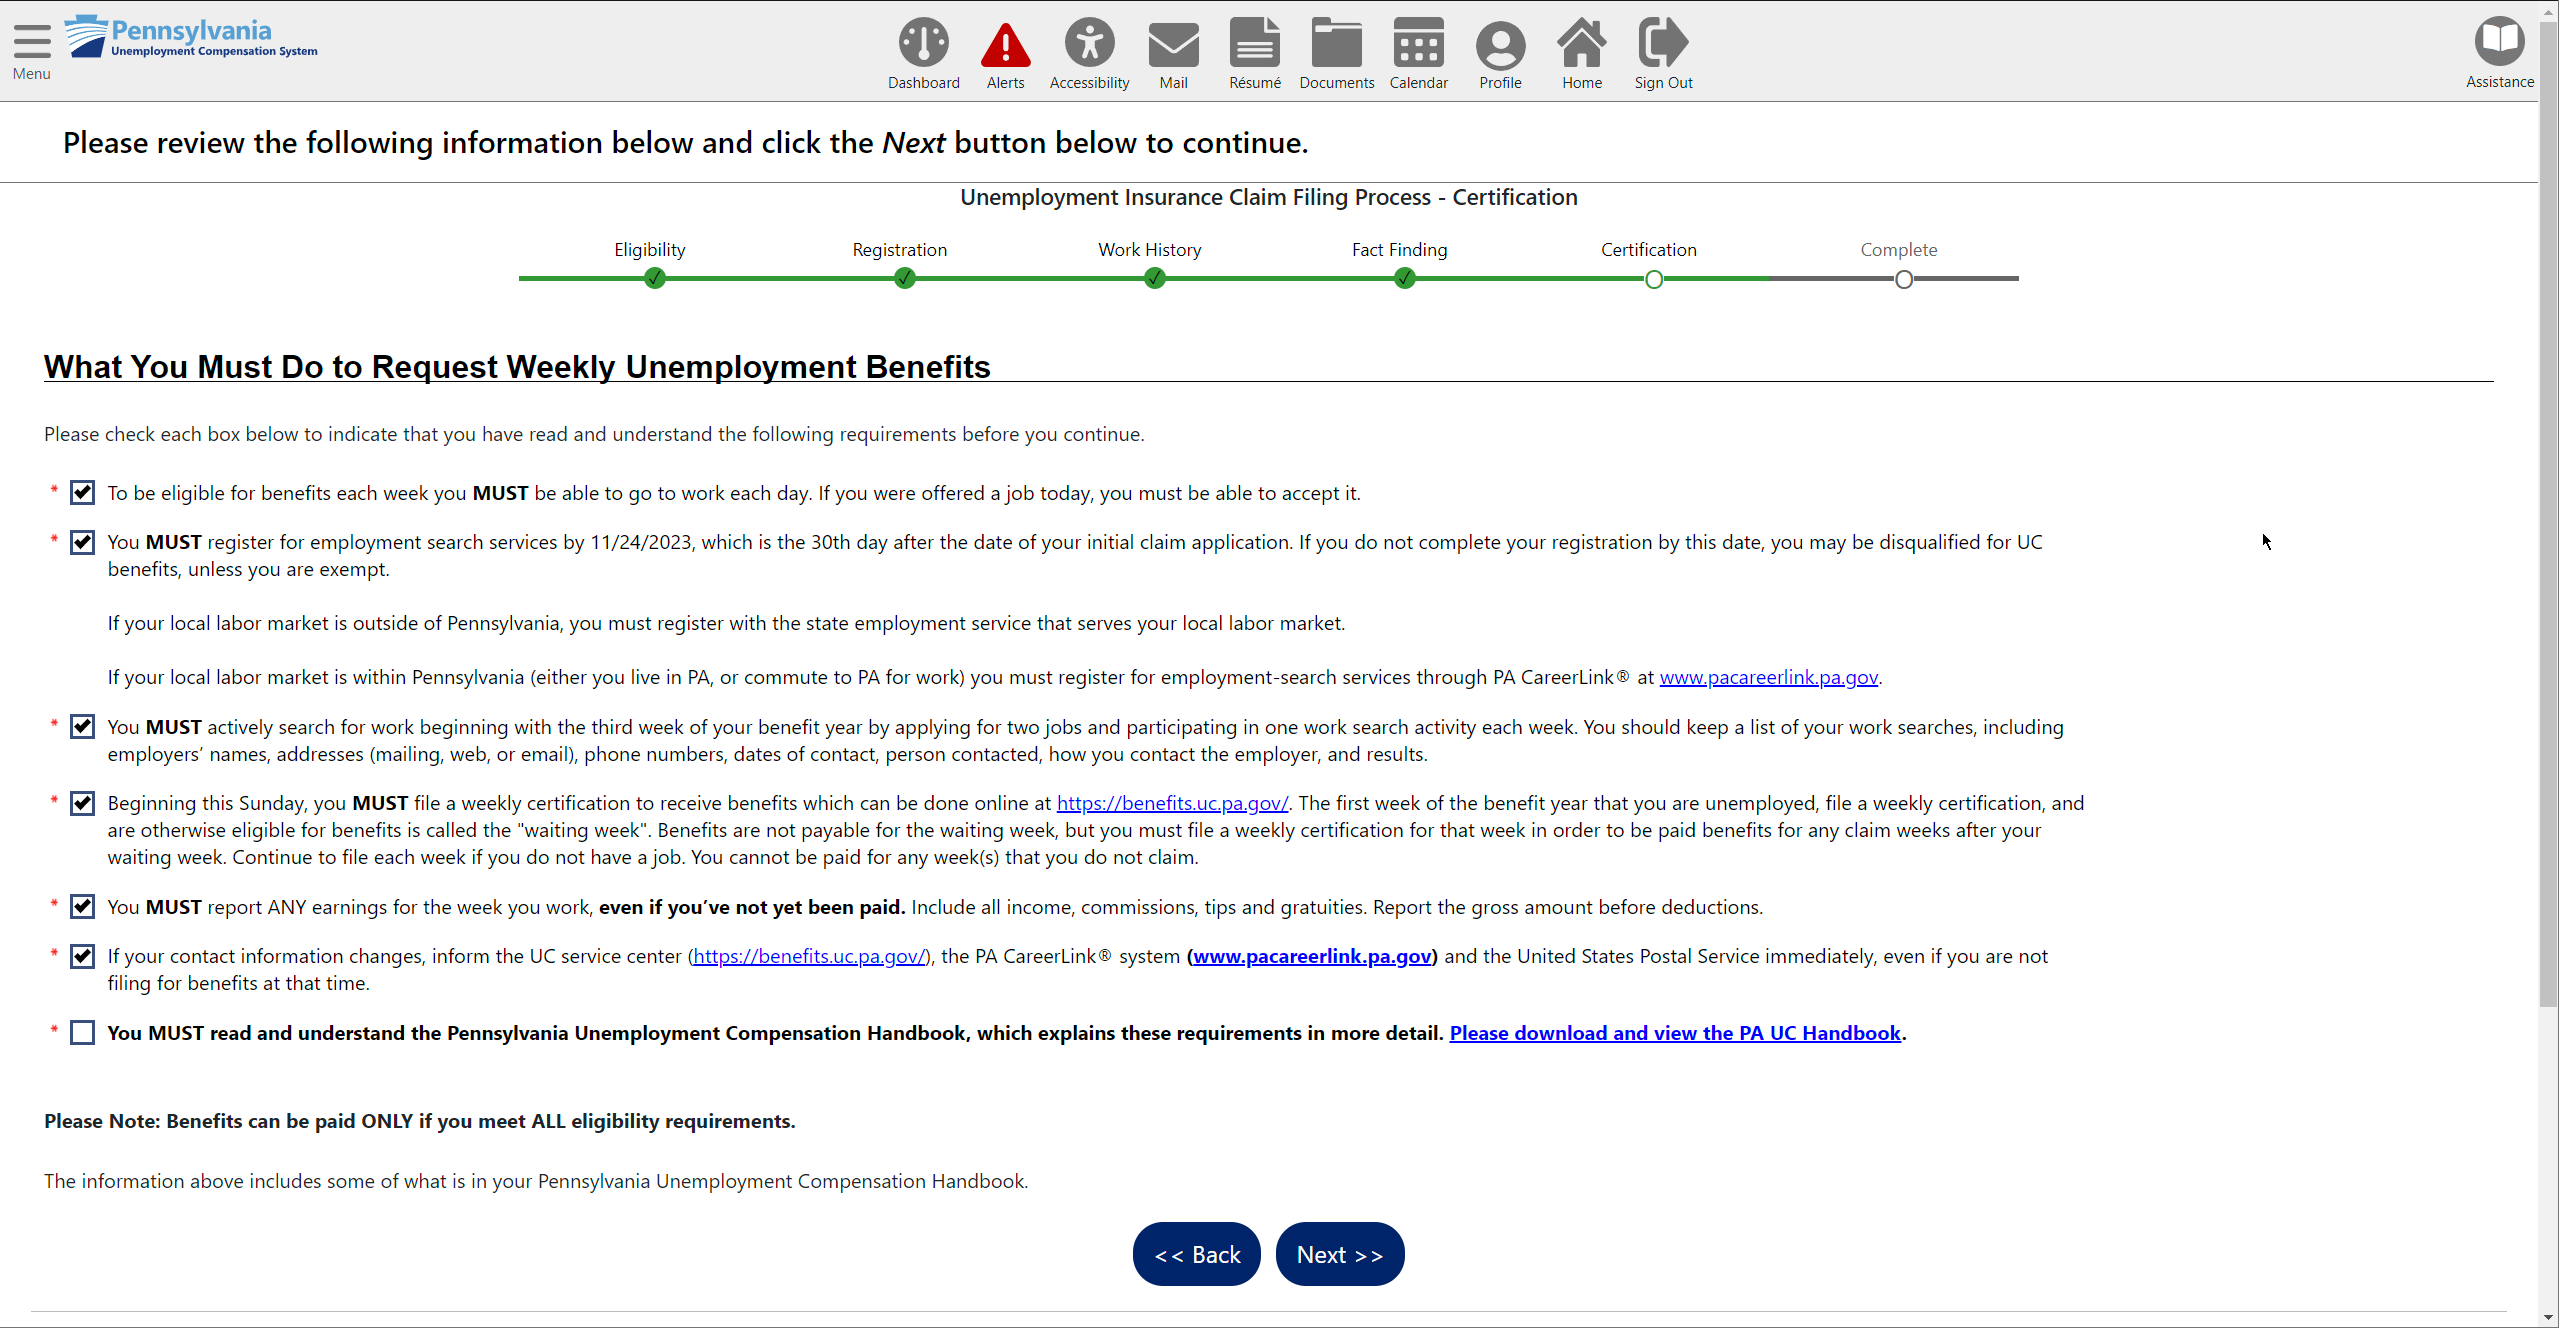Open the Résumé icon
The image size is (2559, 1328).
(x=1254, y=44)
